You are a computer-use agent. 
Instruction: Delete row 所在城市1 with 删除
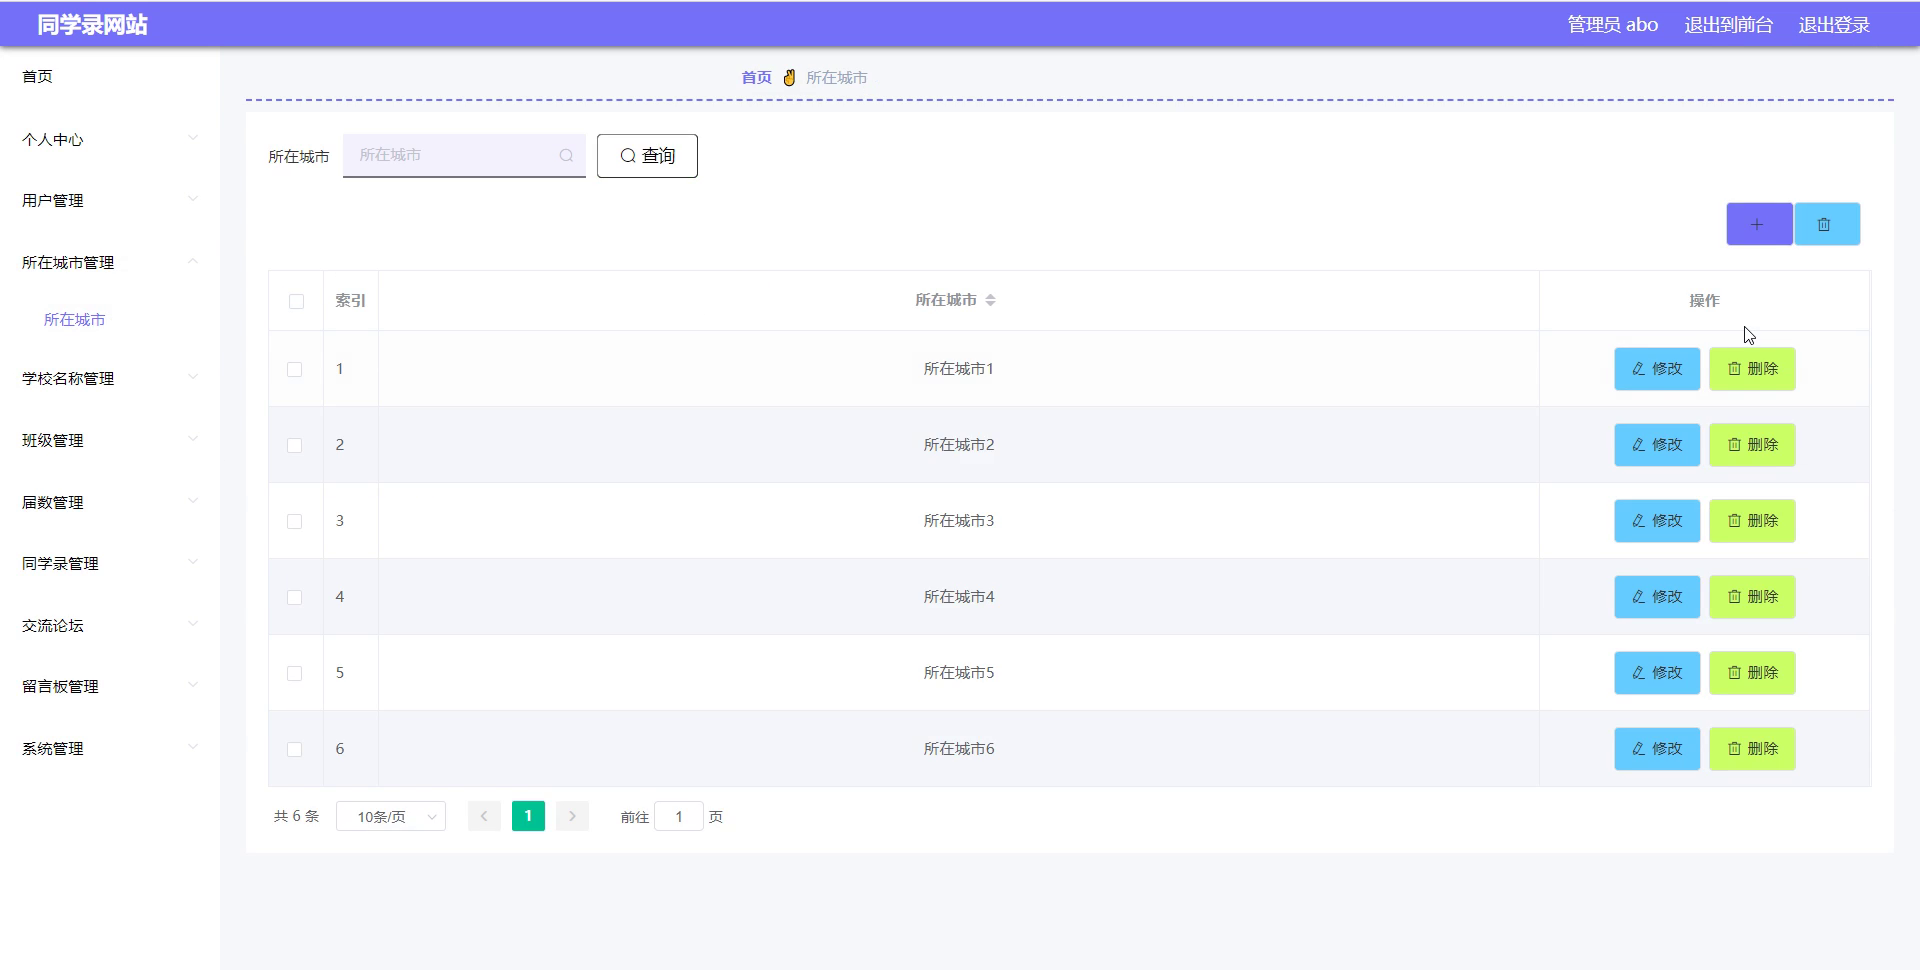1751,369
